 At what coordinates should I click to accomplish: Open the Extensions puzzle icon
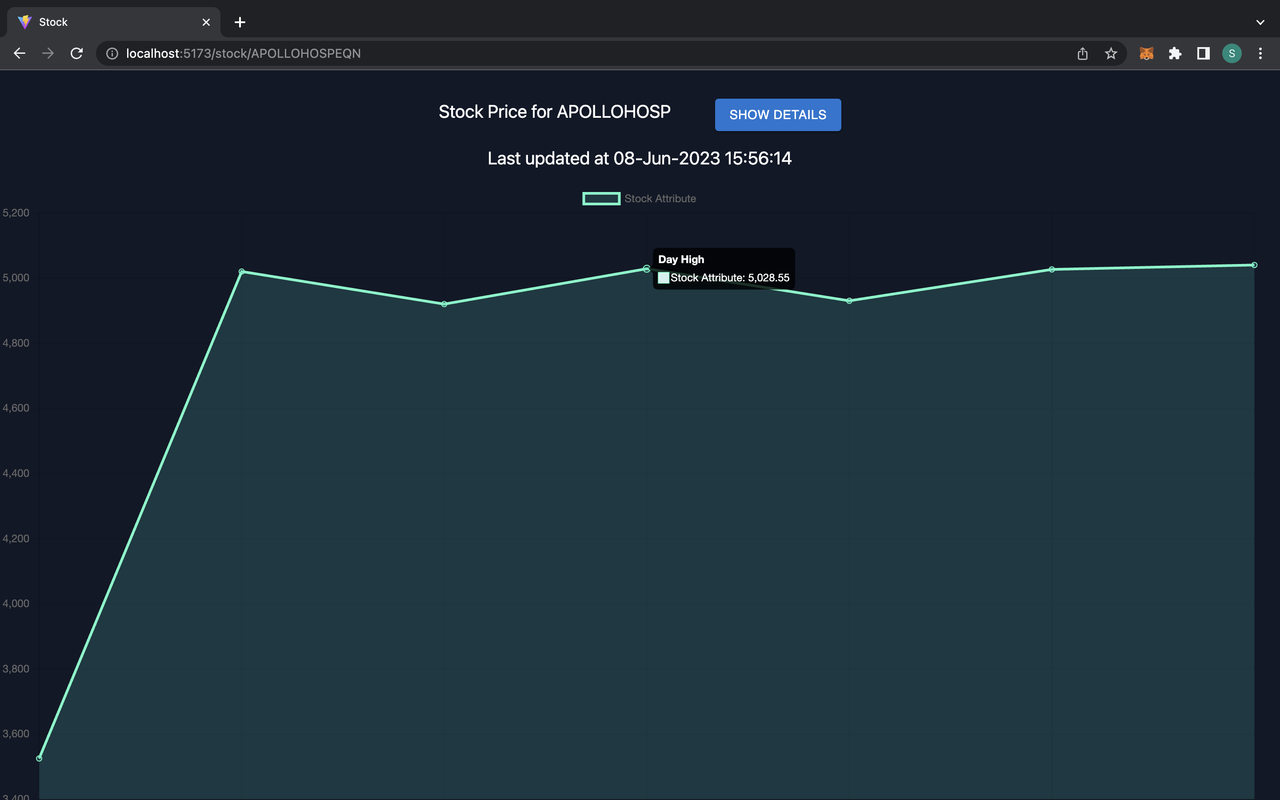[1175, 53]
